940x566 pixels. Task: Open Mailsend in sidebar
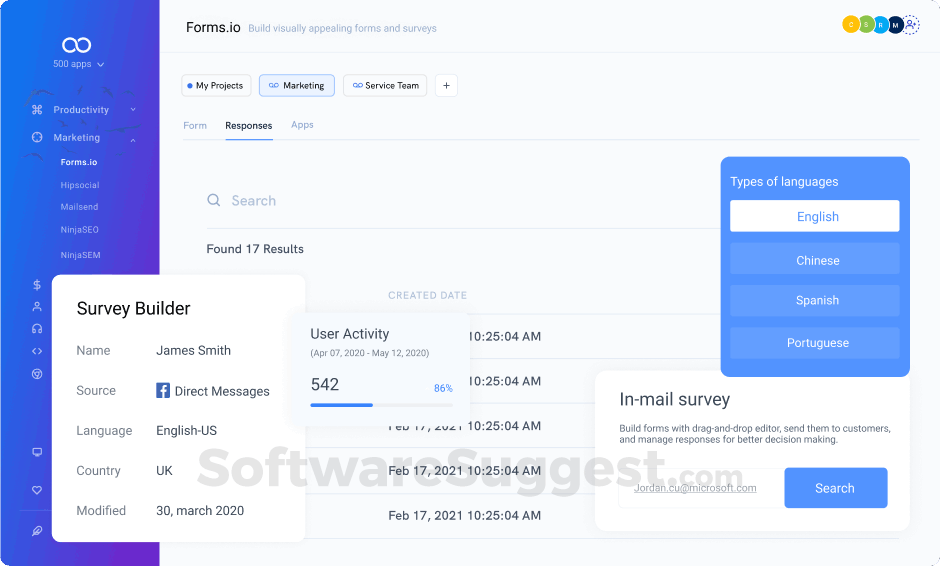(79, 207)
